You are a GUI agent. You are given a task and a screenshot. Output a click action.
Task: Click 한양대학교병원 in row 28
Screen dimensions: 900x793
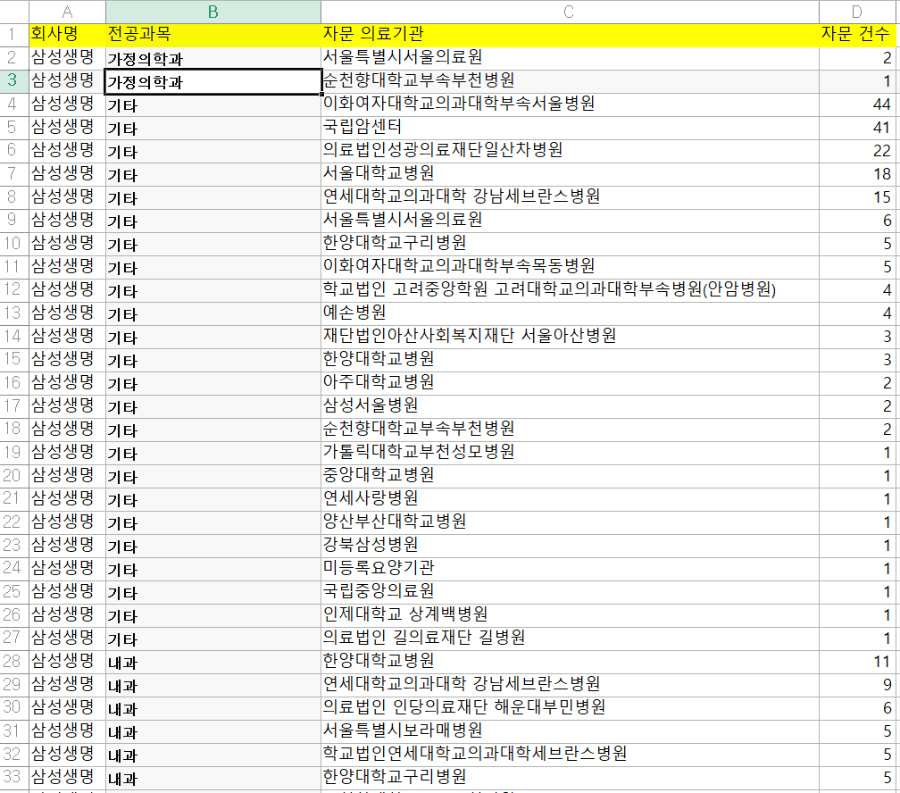coord(569,662)
